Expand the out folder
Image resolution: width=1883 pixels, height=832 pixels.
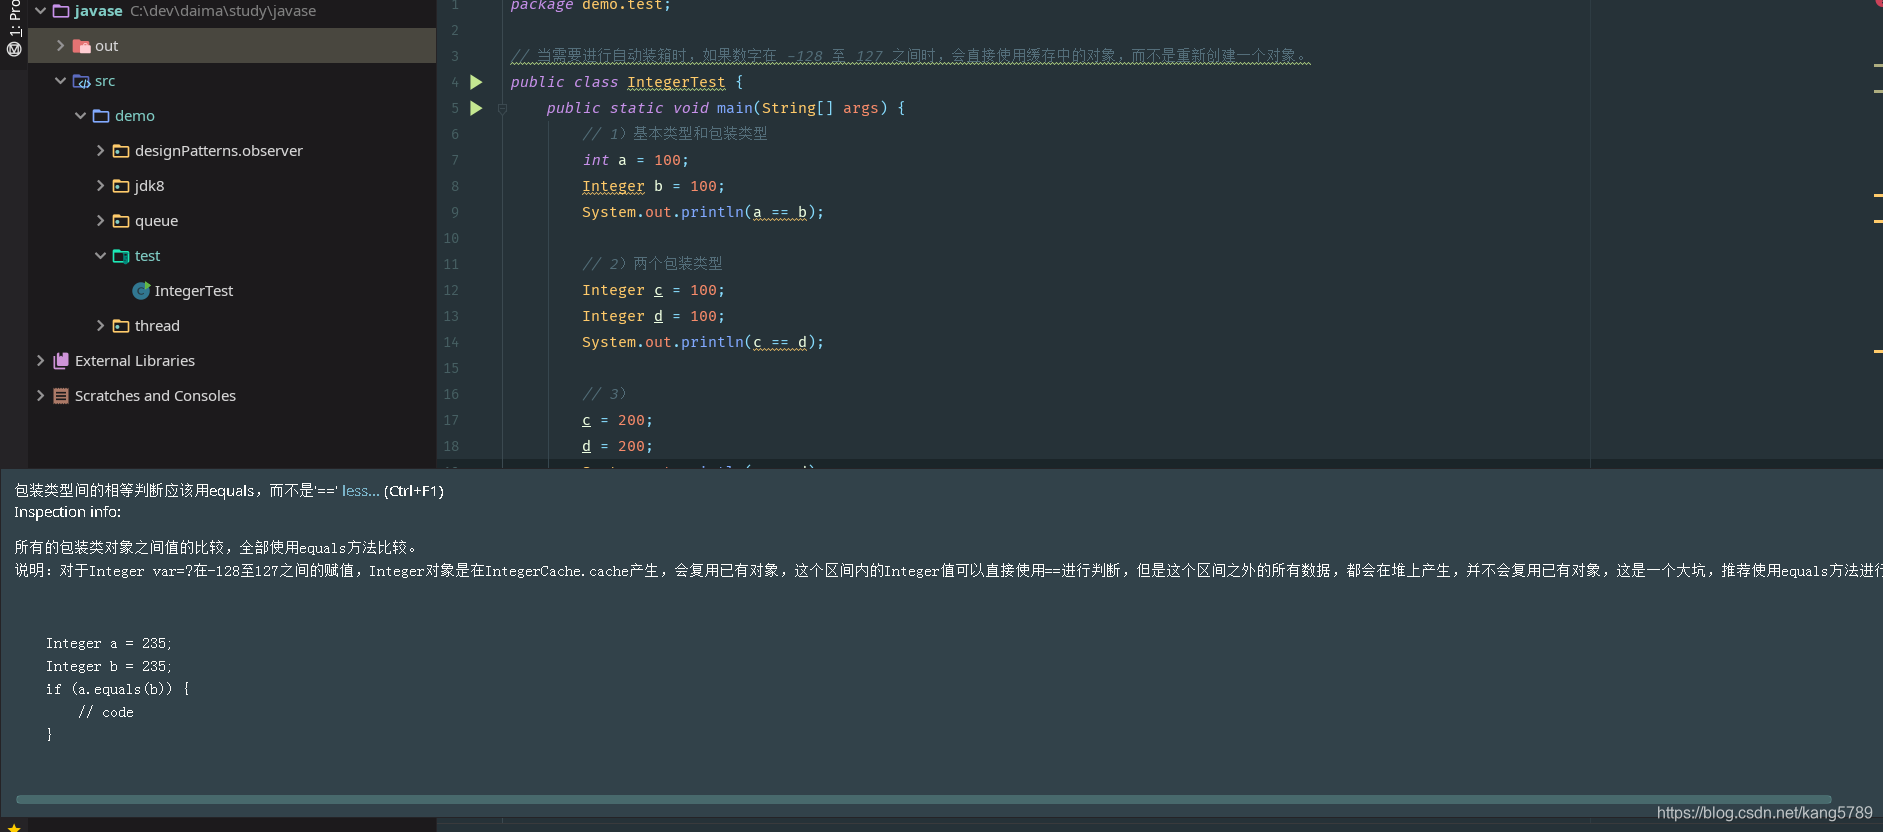click(60, 46)
